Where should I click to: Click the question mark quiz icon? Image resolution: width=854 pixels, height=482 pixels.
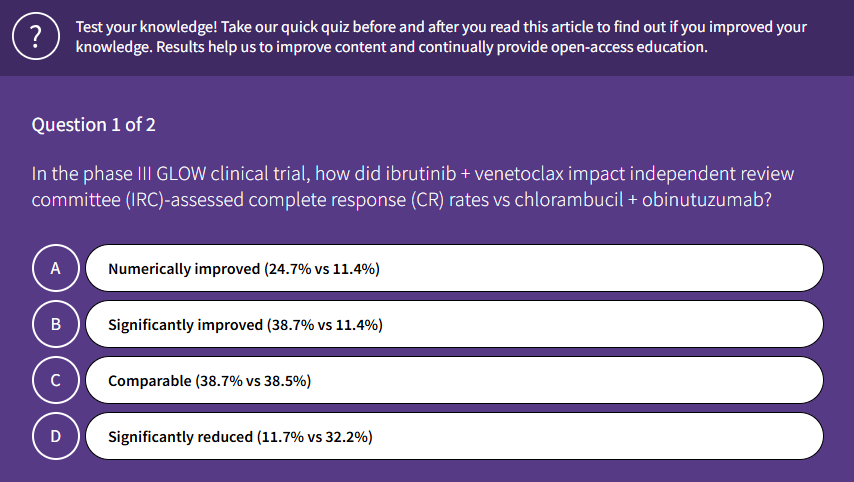point(36,36)
